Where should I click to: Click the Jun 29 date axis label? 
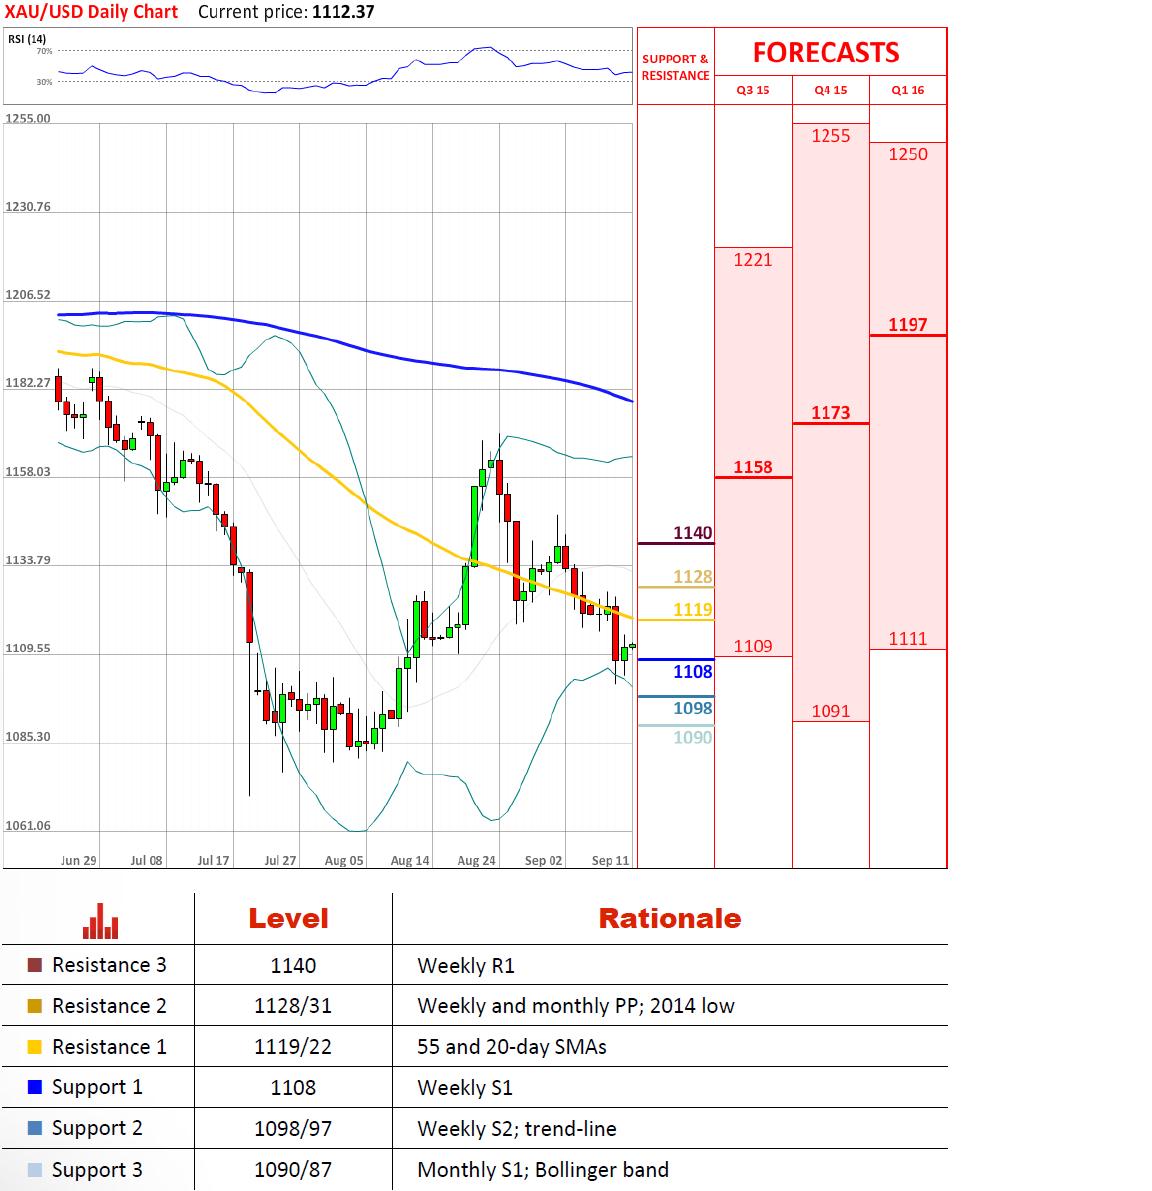click(x=79, y=861)
